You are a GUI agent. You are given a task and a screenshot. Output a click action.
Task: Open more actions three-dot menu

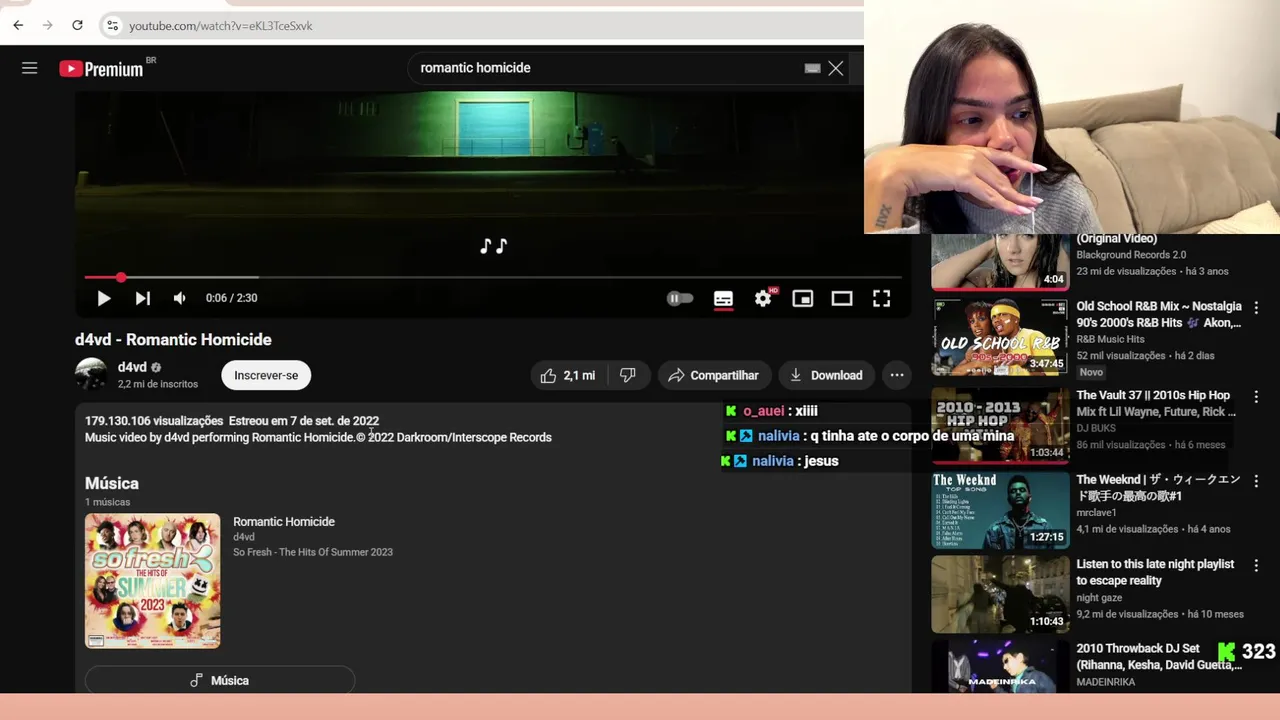[x=897, y=375]
